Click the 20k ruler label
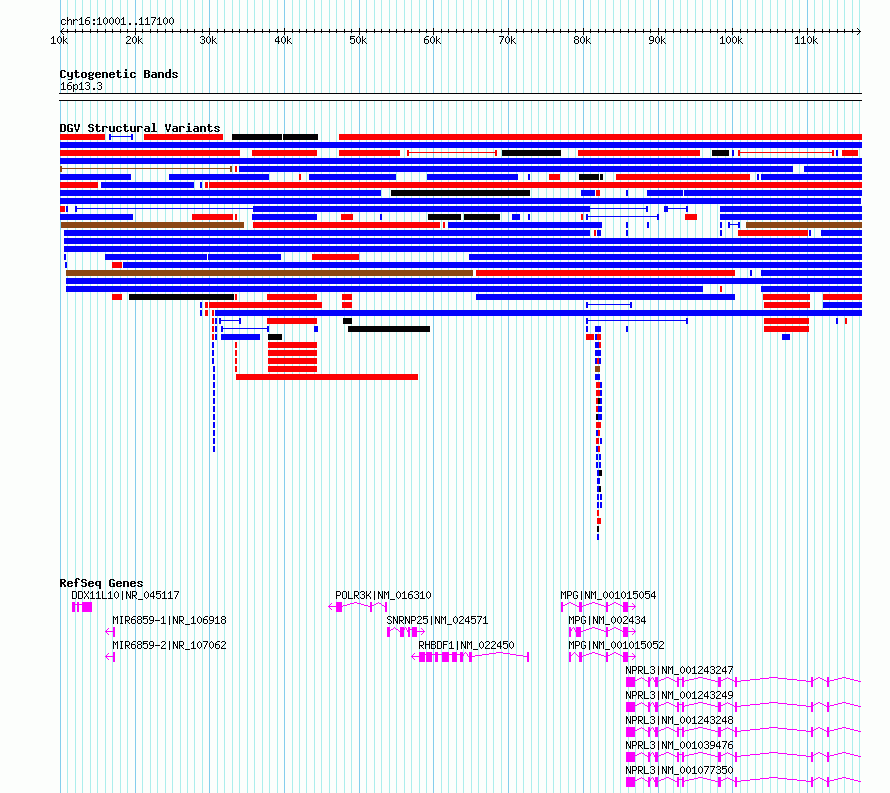The width and height of the screenshot is (890, 793). click(134, 40)
